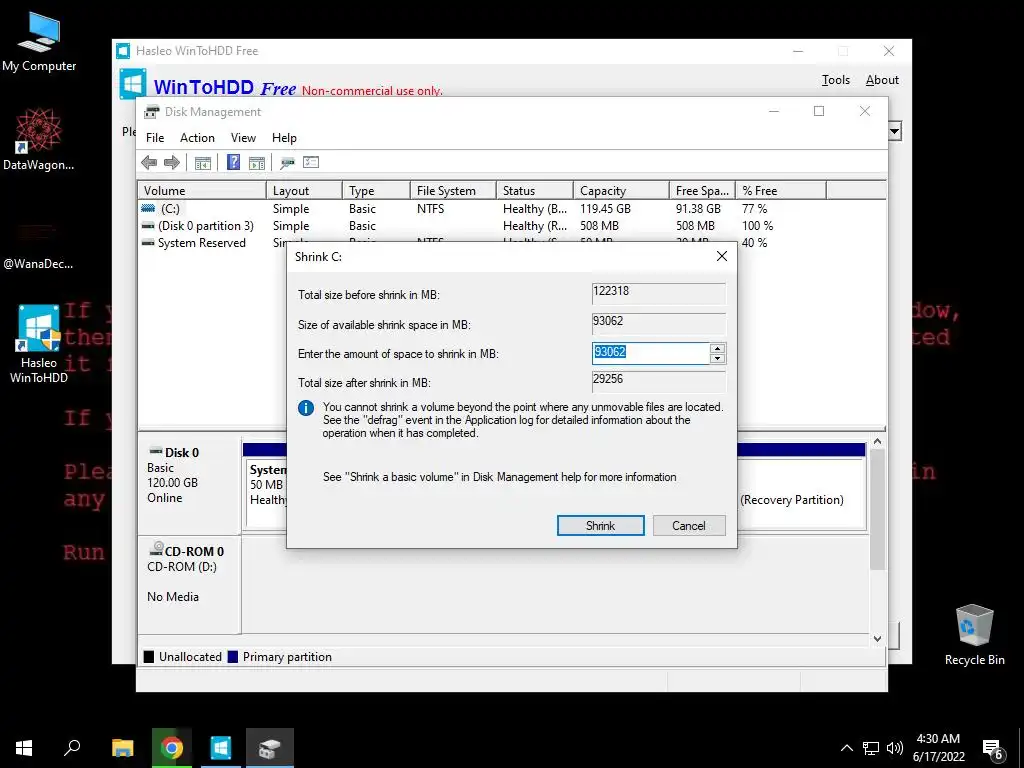Open taskbar search magnifier
Image resolution: width=1024 pixels, height=768 pixels.
pos(72,748)
